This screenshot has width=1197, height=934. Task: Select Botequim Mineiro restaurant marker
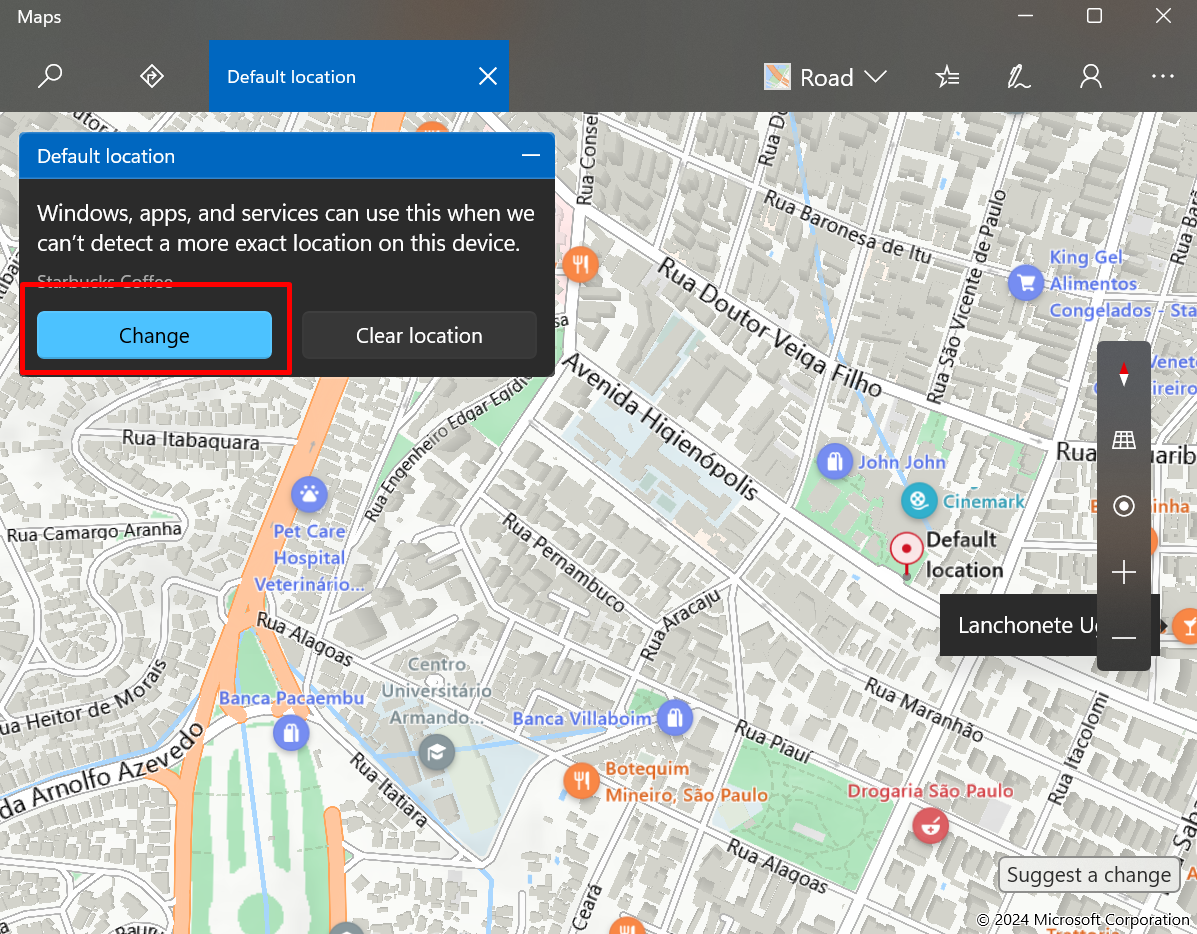pos(582,780)
